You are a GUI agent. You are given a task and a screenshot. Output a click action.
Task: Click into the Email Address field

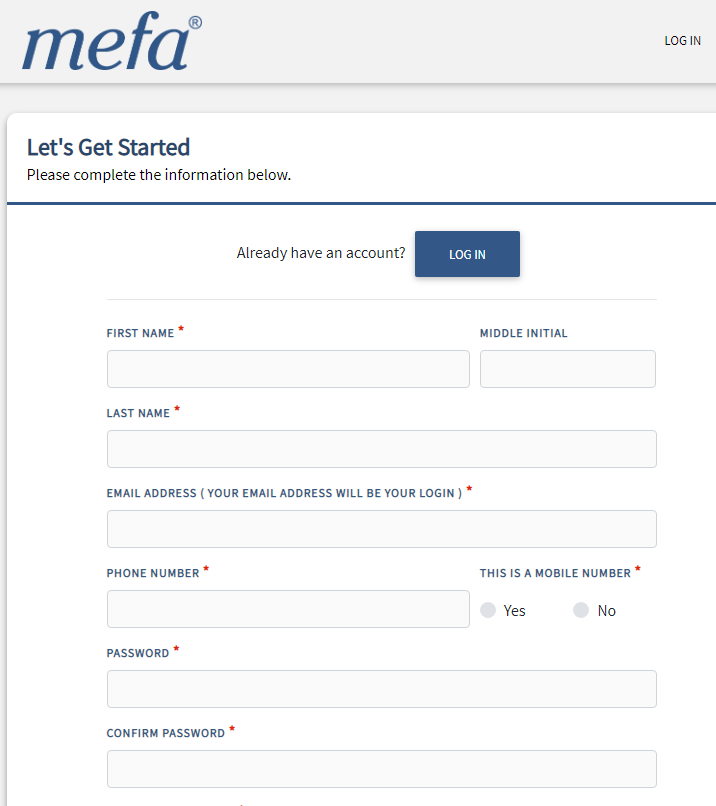click(x=381, y=529)
